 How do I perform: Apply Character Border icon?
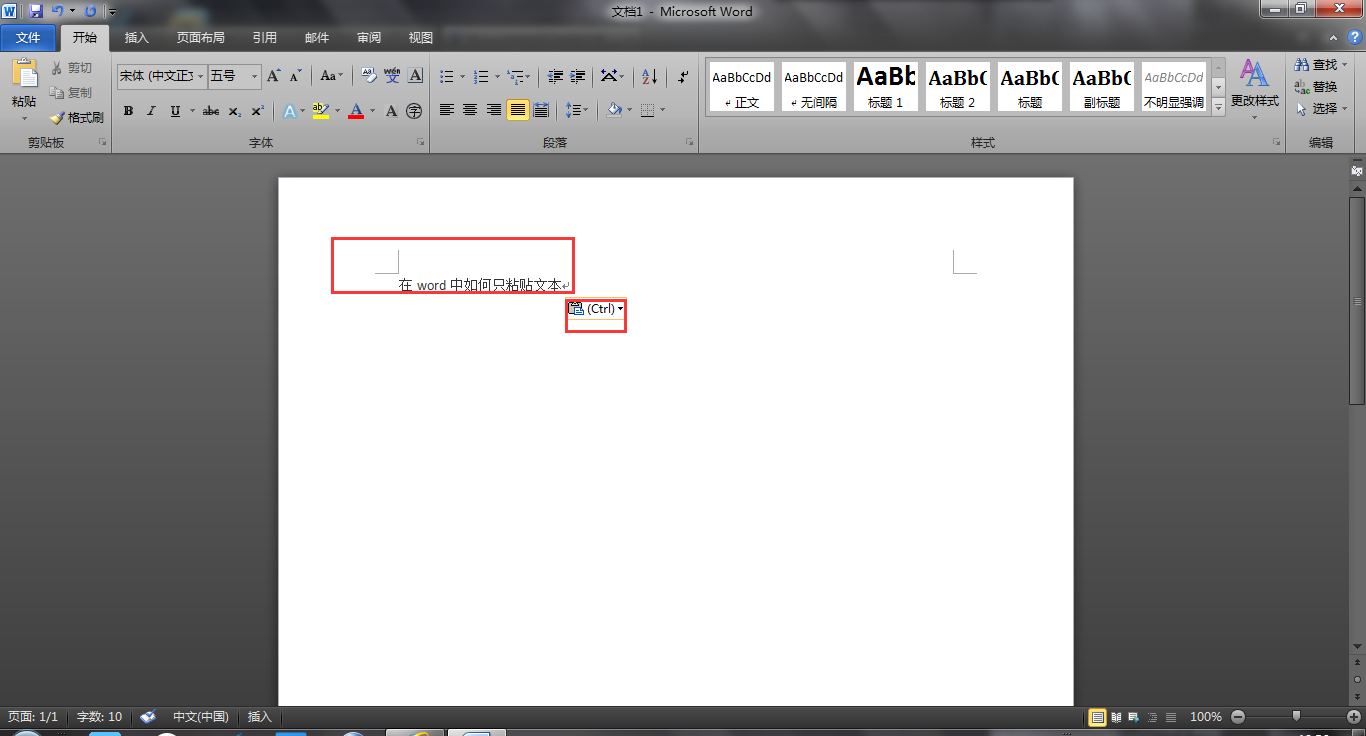(416, 76)
